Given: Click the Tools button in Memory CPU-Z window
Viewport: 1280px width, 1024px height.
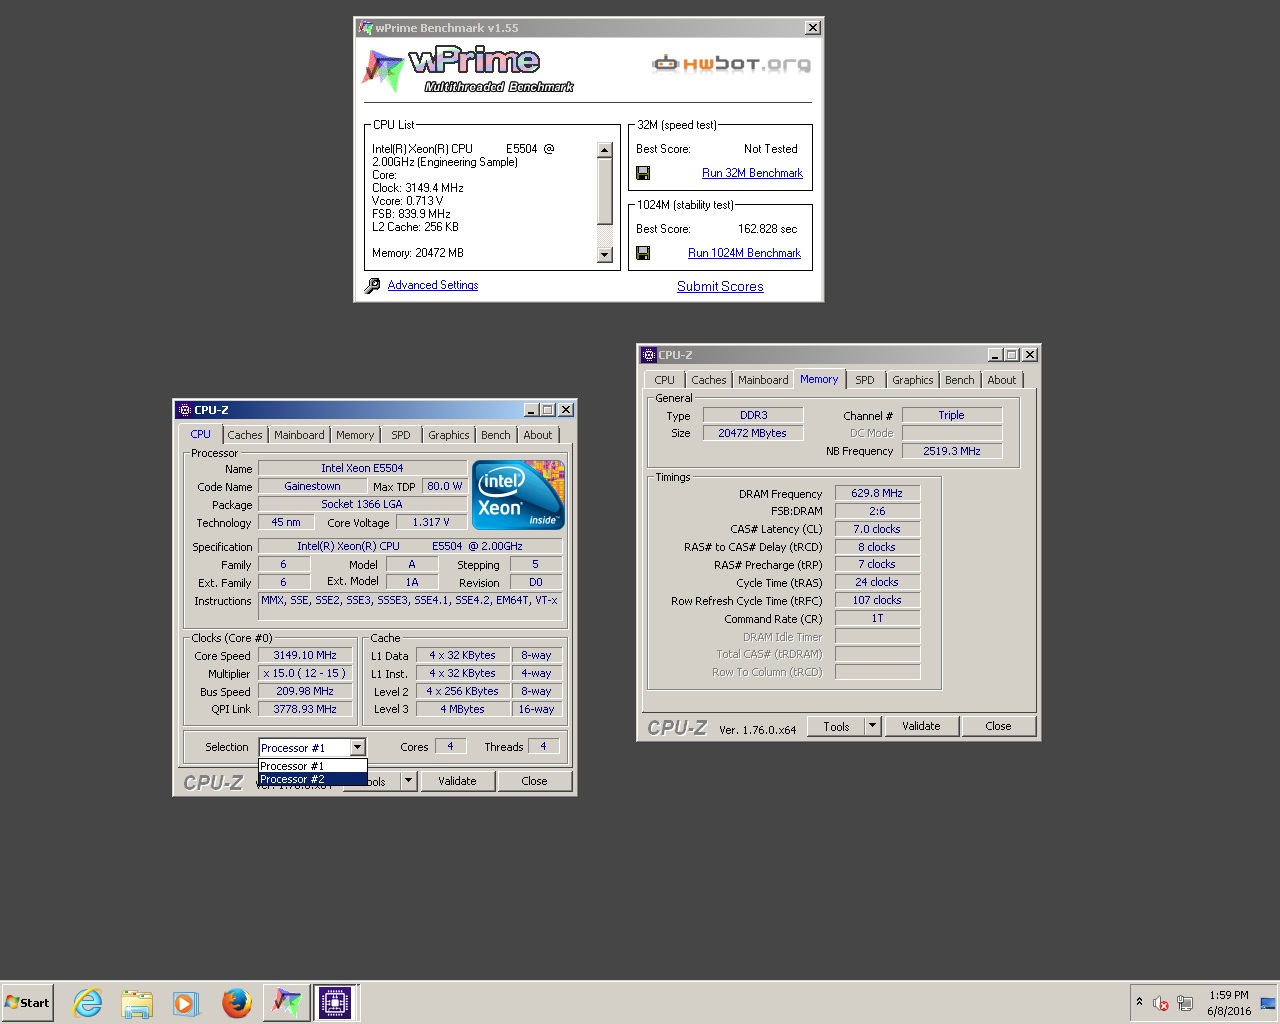Looking at the screenshot, I should pos(836,726).
